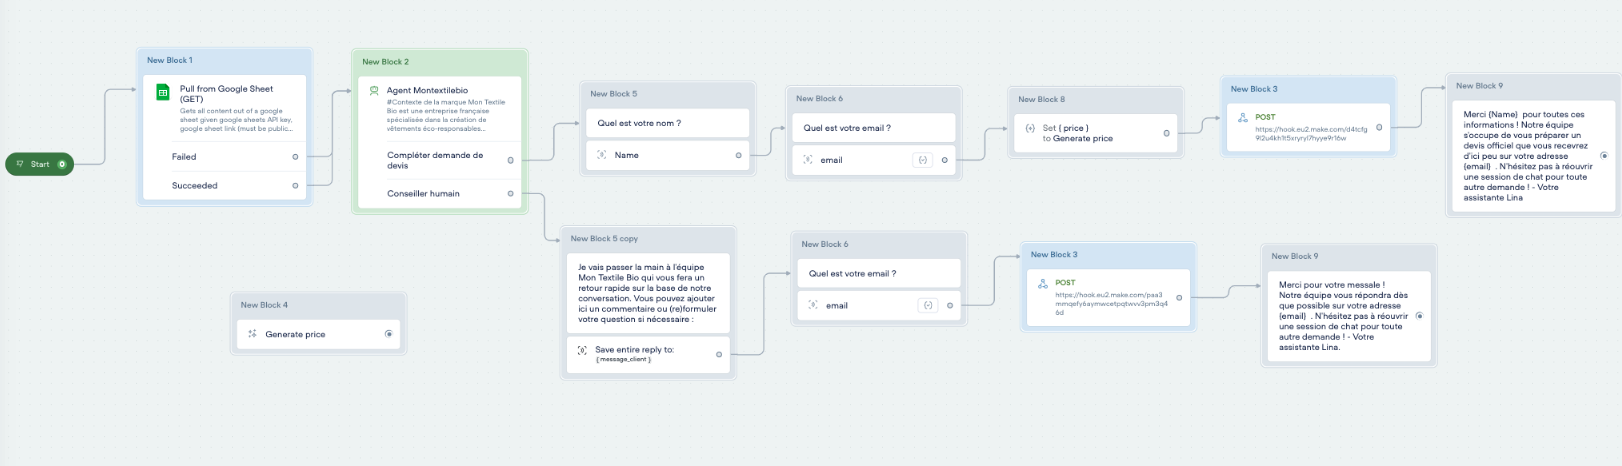This screenshot has height=466, width=1622.
Task: Click the end port of Merci pour votre message
Action: point(1419,316)
